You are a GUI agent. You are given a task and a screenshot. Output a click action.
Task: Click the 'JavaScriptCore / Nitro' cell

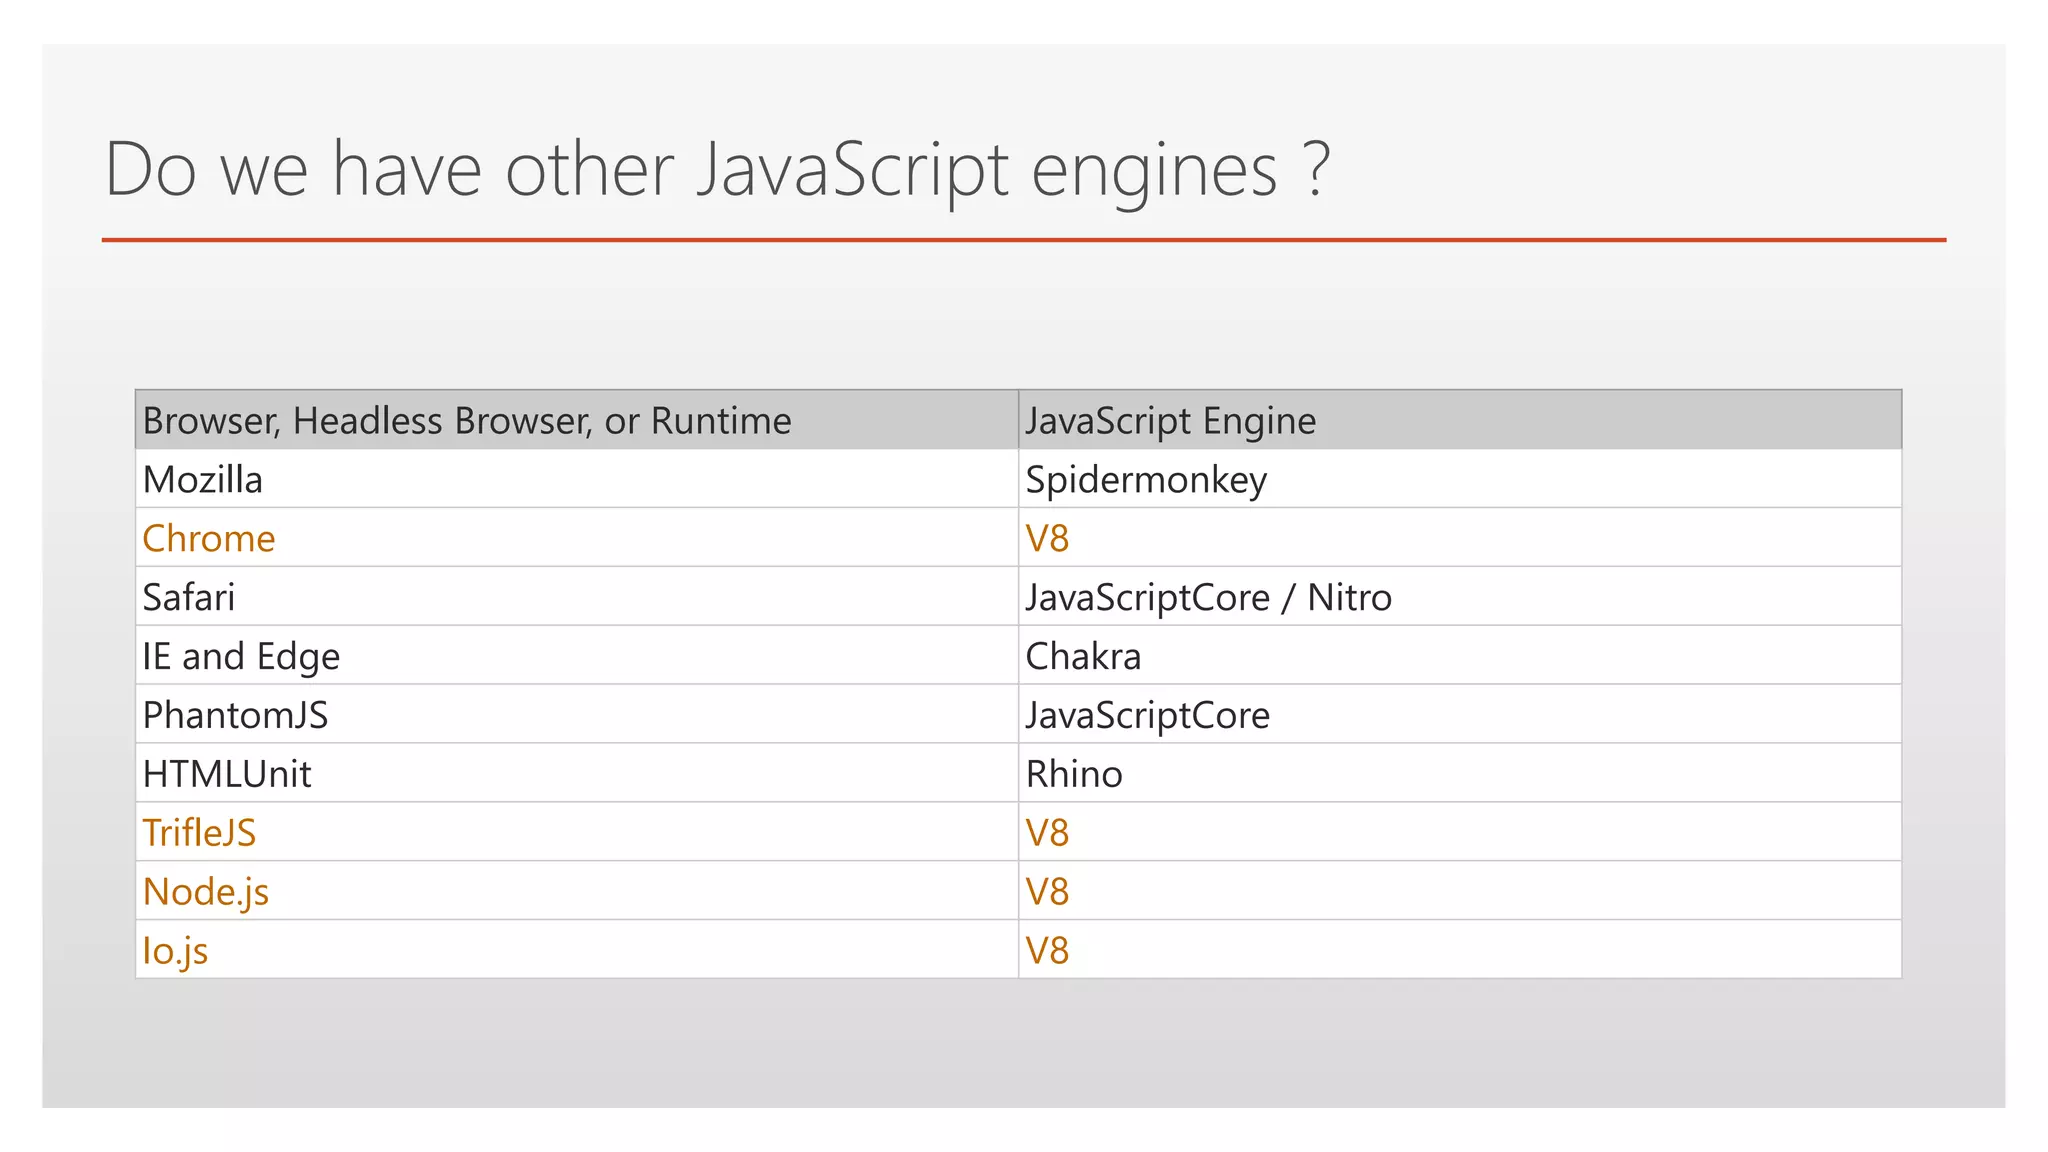(1460, 597)
